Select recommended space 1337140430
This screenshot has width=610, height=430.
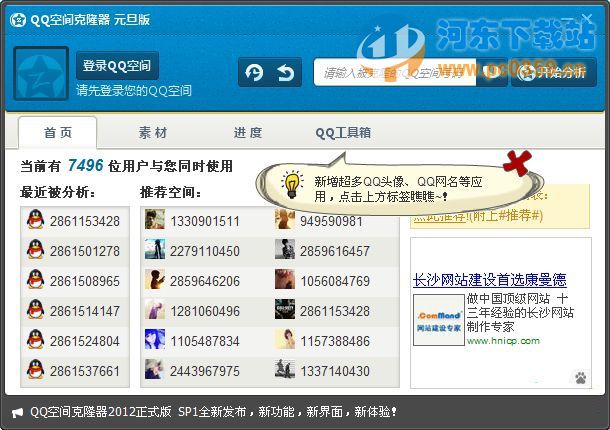pos(335,371)
